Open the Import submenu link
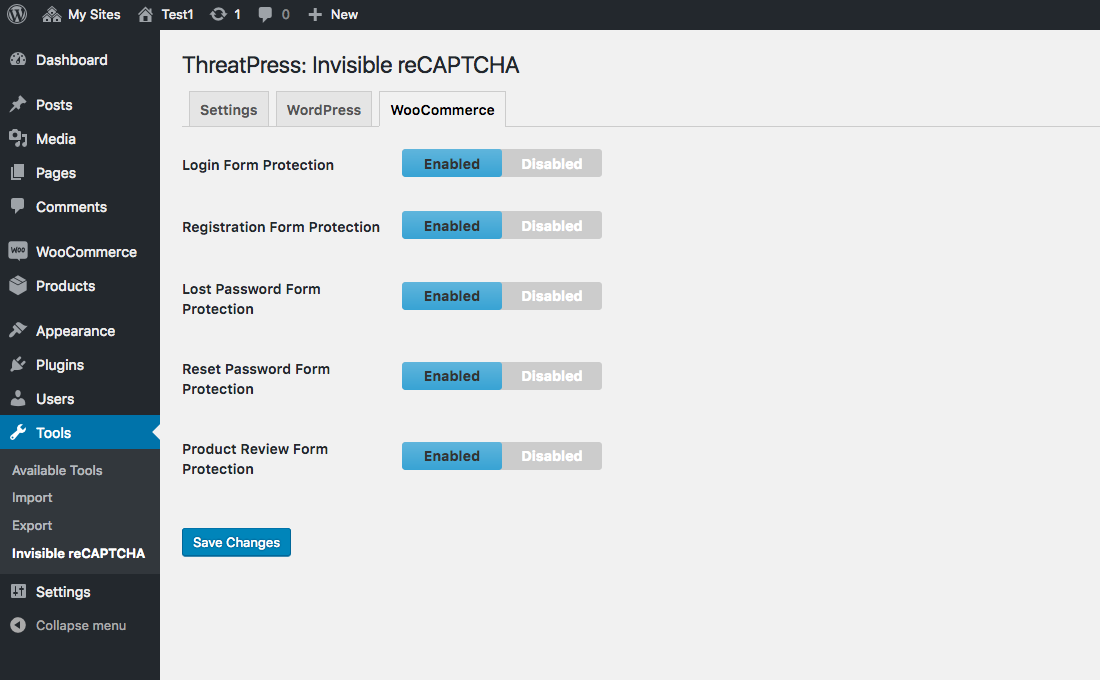The height and width of the screenshot is (680, 1100). click(32, 498)
